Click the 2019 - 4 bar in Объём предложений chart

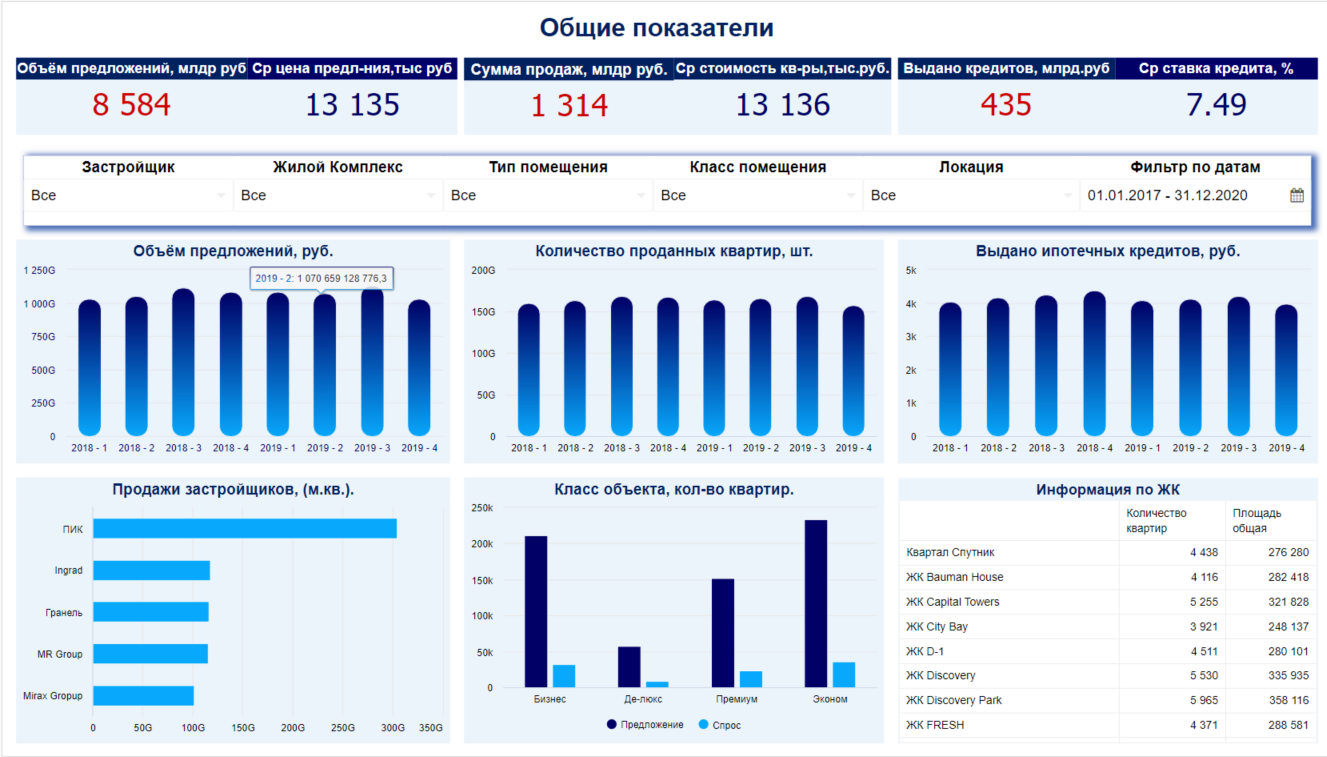pyautogui.click(x=419, y=368)
